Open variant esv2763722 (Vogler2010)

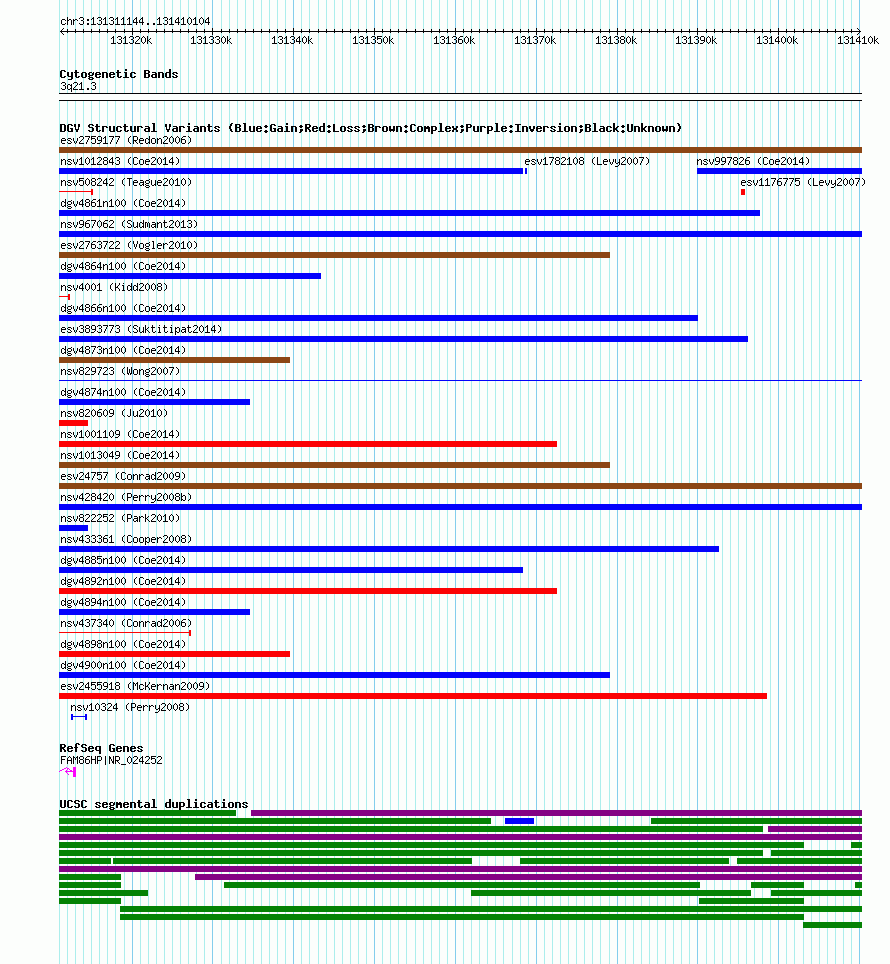129,245
